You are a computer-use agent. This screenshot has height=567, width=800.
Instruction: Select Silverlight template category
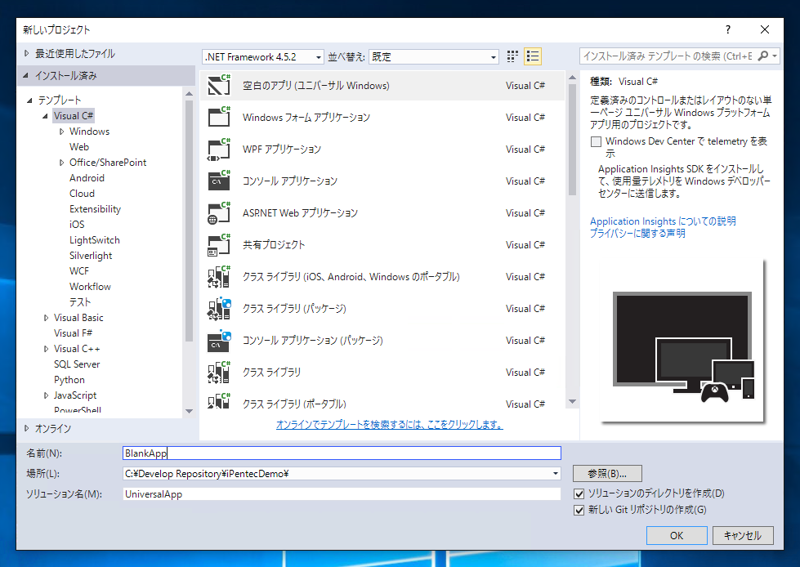point(91,256)
